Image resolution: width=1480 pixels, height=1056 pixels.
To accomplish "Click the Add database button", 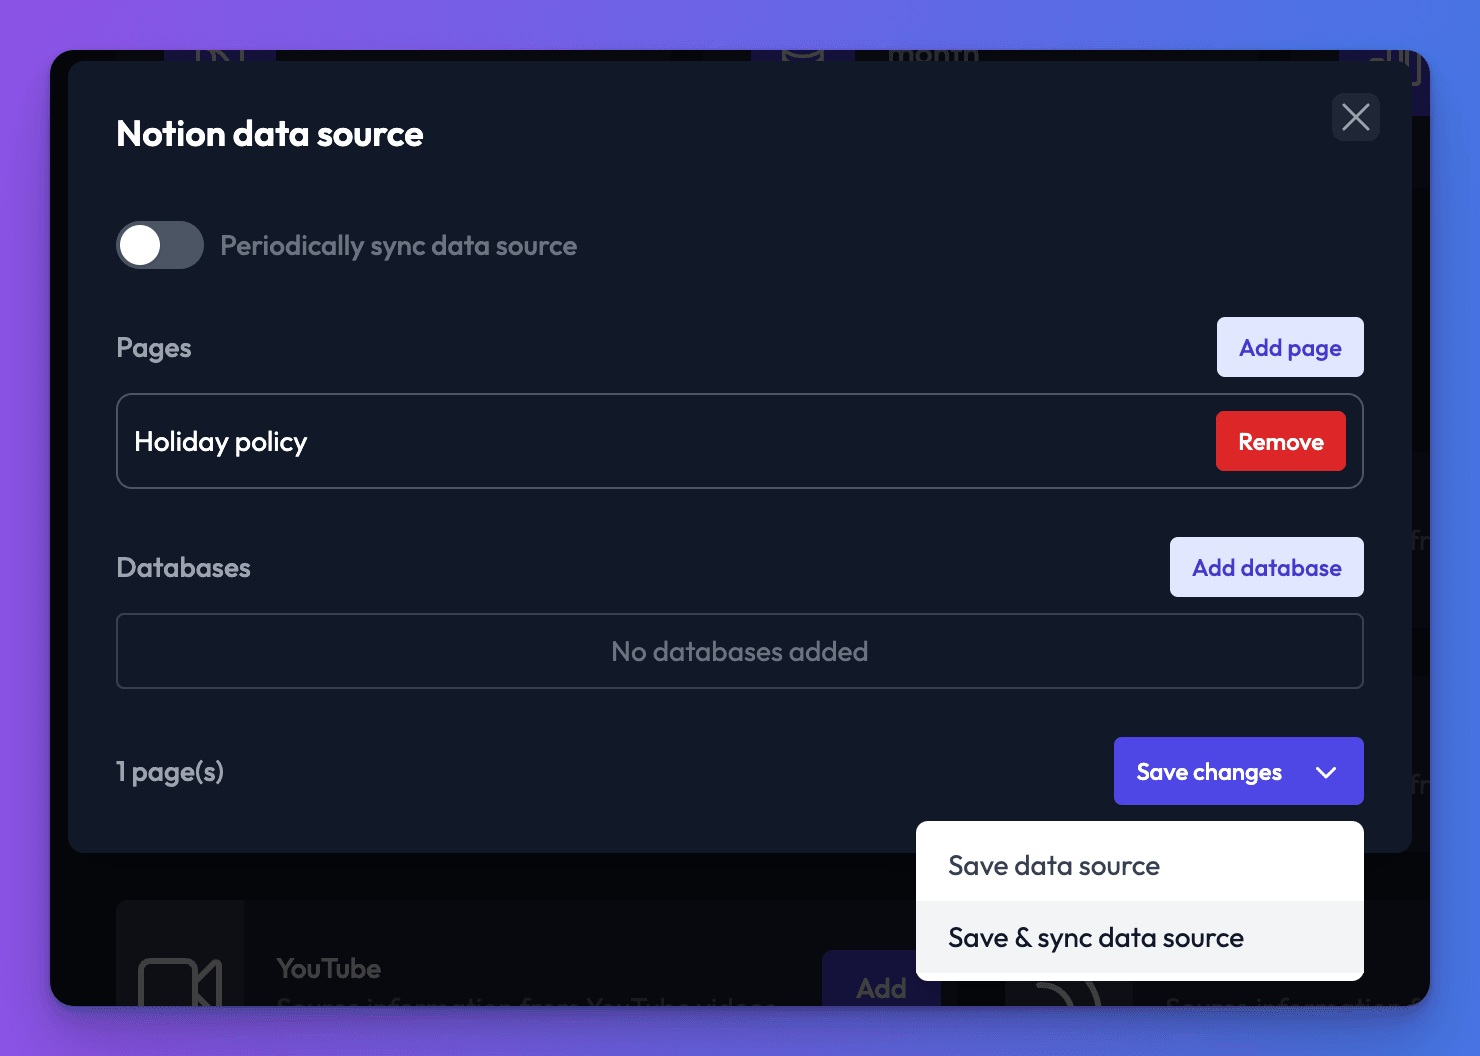I will 1266,567.
